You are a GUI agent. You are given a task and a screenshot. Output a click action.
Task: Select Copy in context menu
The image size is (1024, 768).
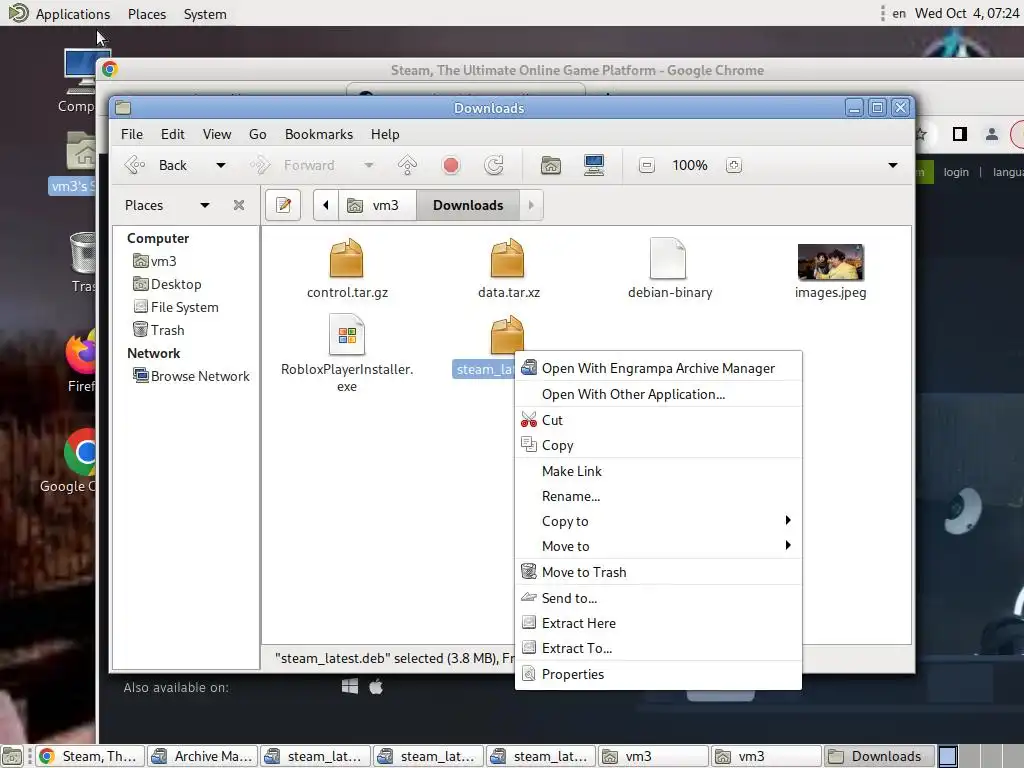[658, 445]
